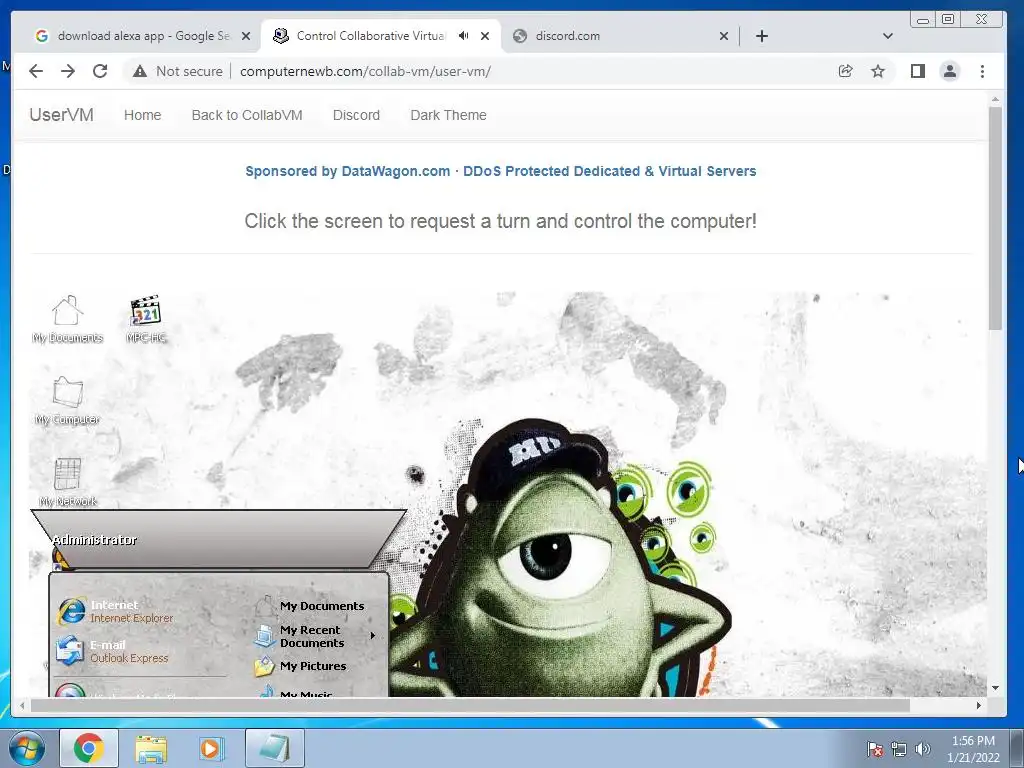This screenshot has height=768, width=1024.
Task: Open Chrome's three-dot menu
Action: (982, 71)
